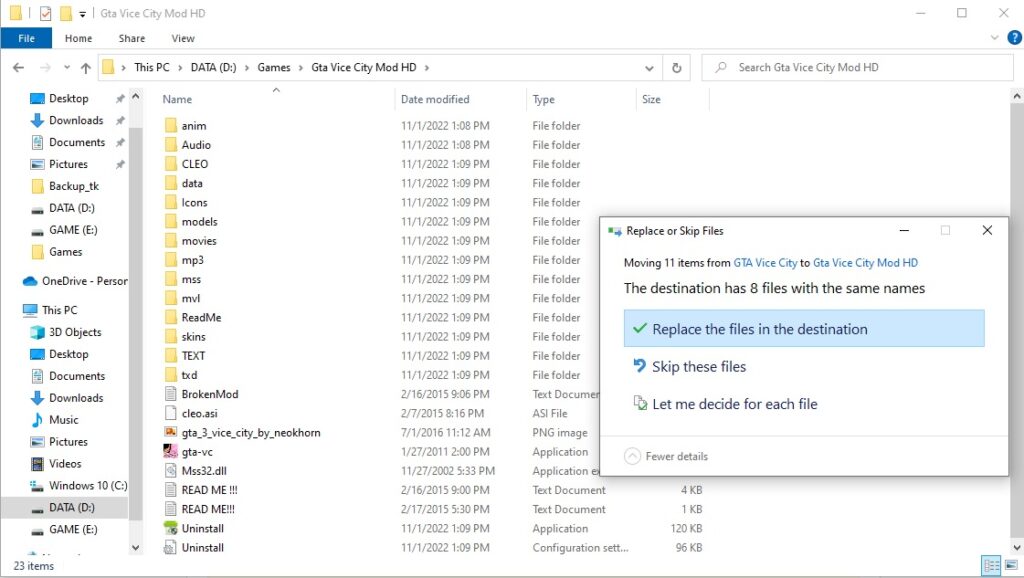
Task: Click the BrokenMod text document icon
Action: tap(170, 394)
